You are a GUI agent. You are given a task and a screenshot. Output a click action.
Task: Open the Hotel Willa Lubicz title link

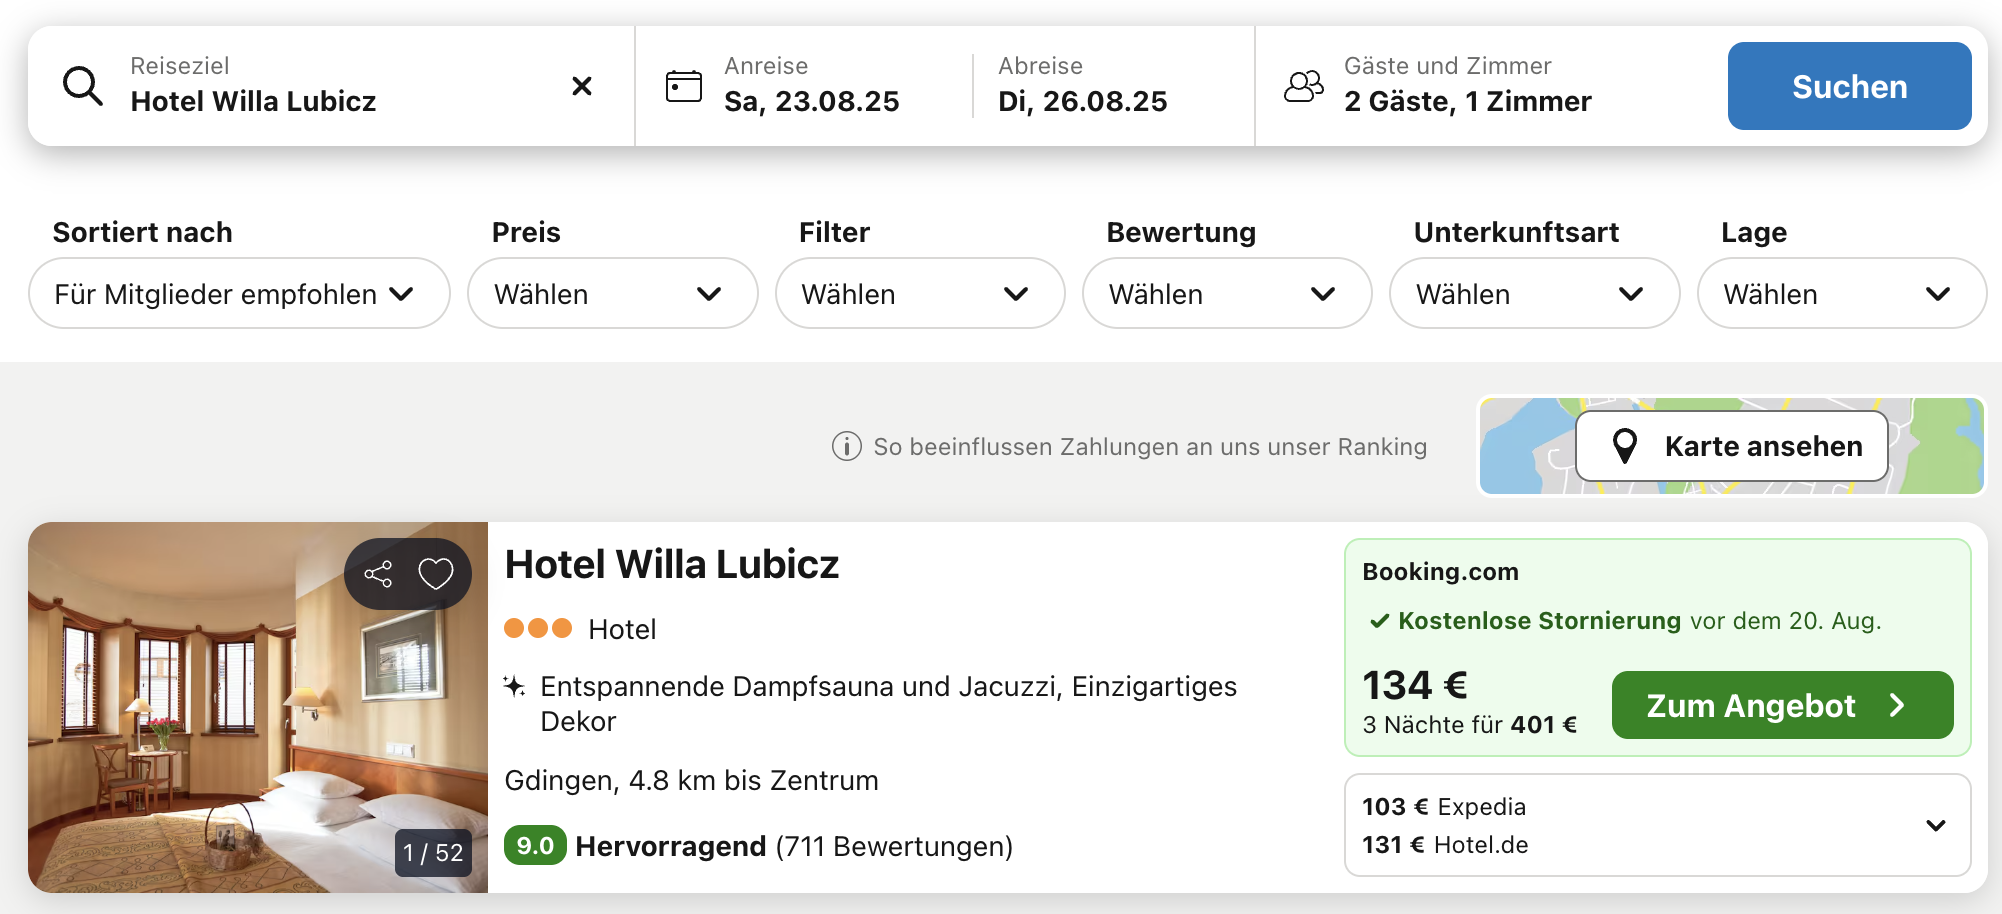(x=671, y=565)
